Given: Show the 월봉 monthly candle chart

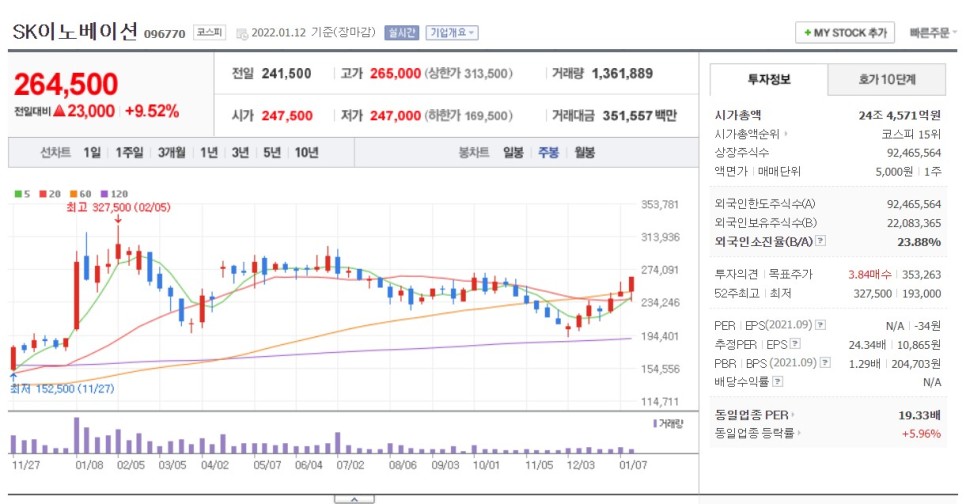Looking at the screenshot, I should pyautogui.click(x=585, y=152).
